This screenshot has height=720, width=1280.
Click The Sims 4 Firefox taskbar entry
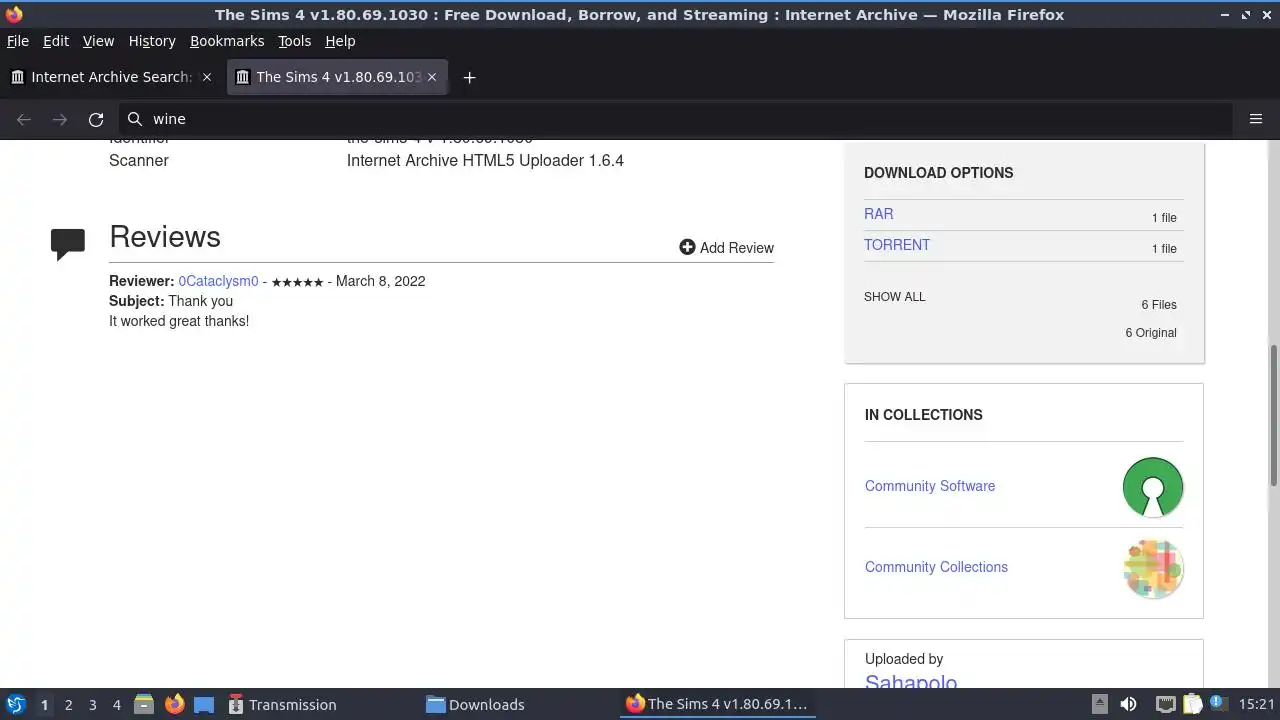[716, 704]
